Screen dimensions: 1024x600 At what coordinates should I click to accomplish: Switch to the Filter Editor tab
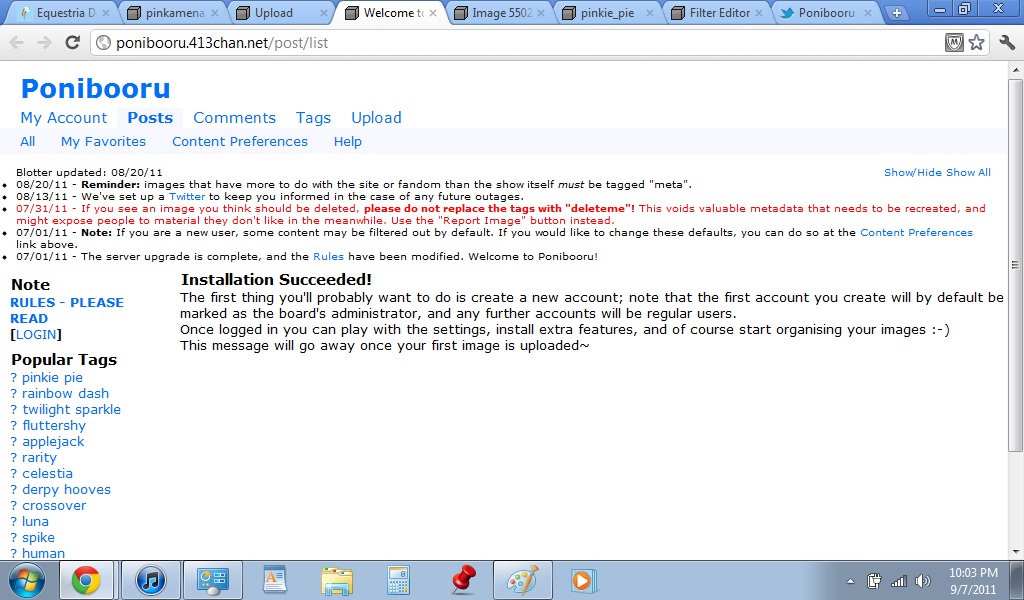(718, 12)
